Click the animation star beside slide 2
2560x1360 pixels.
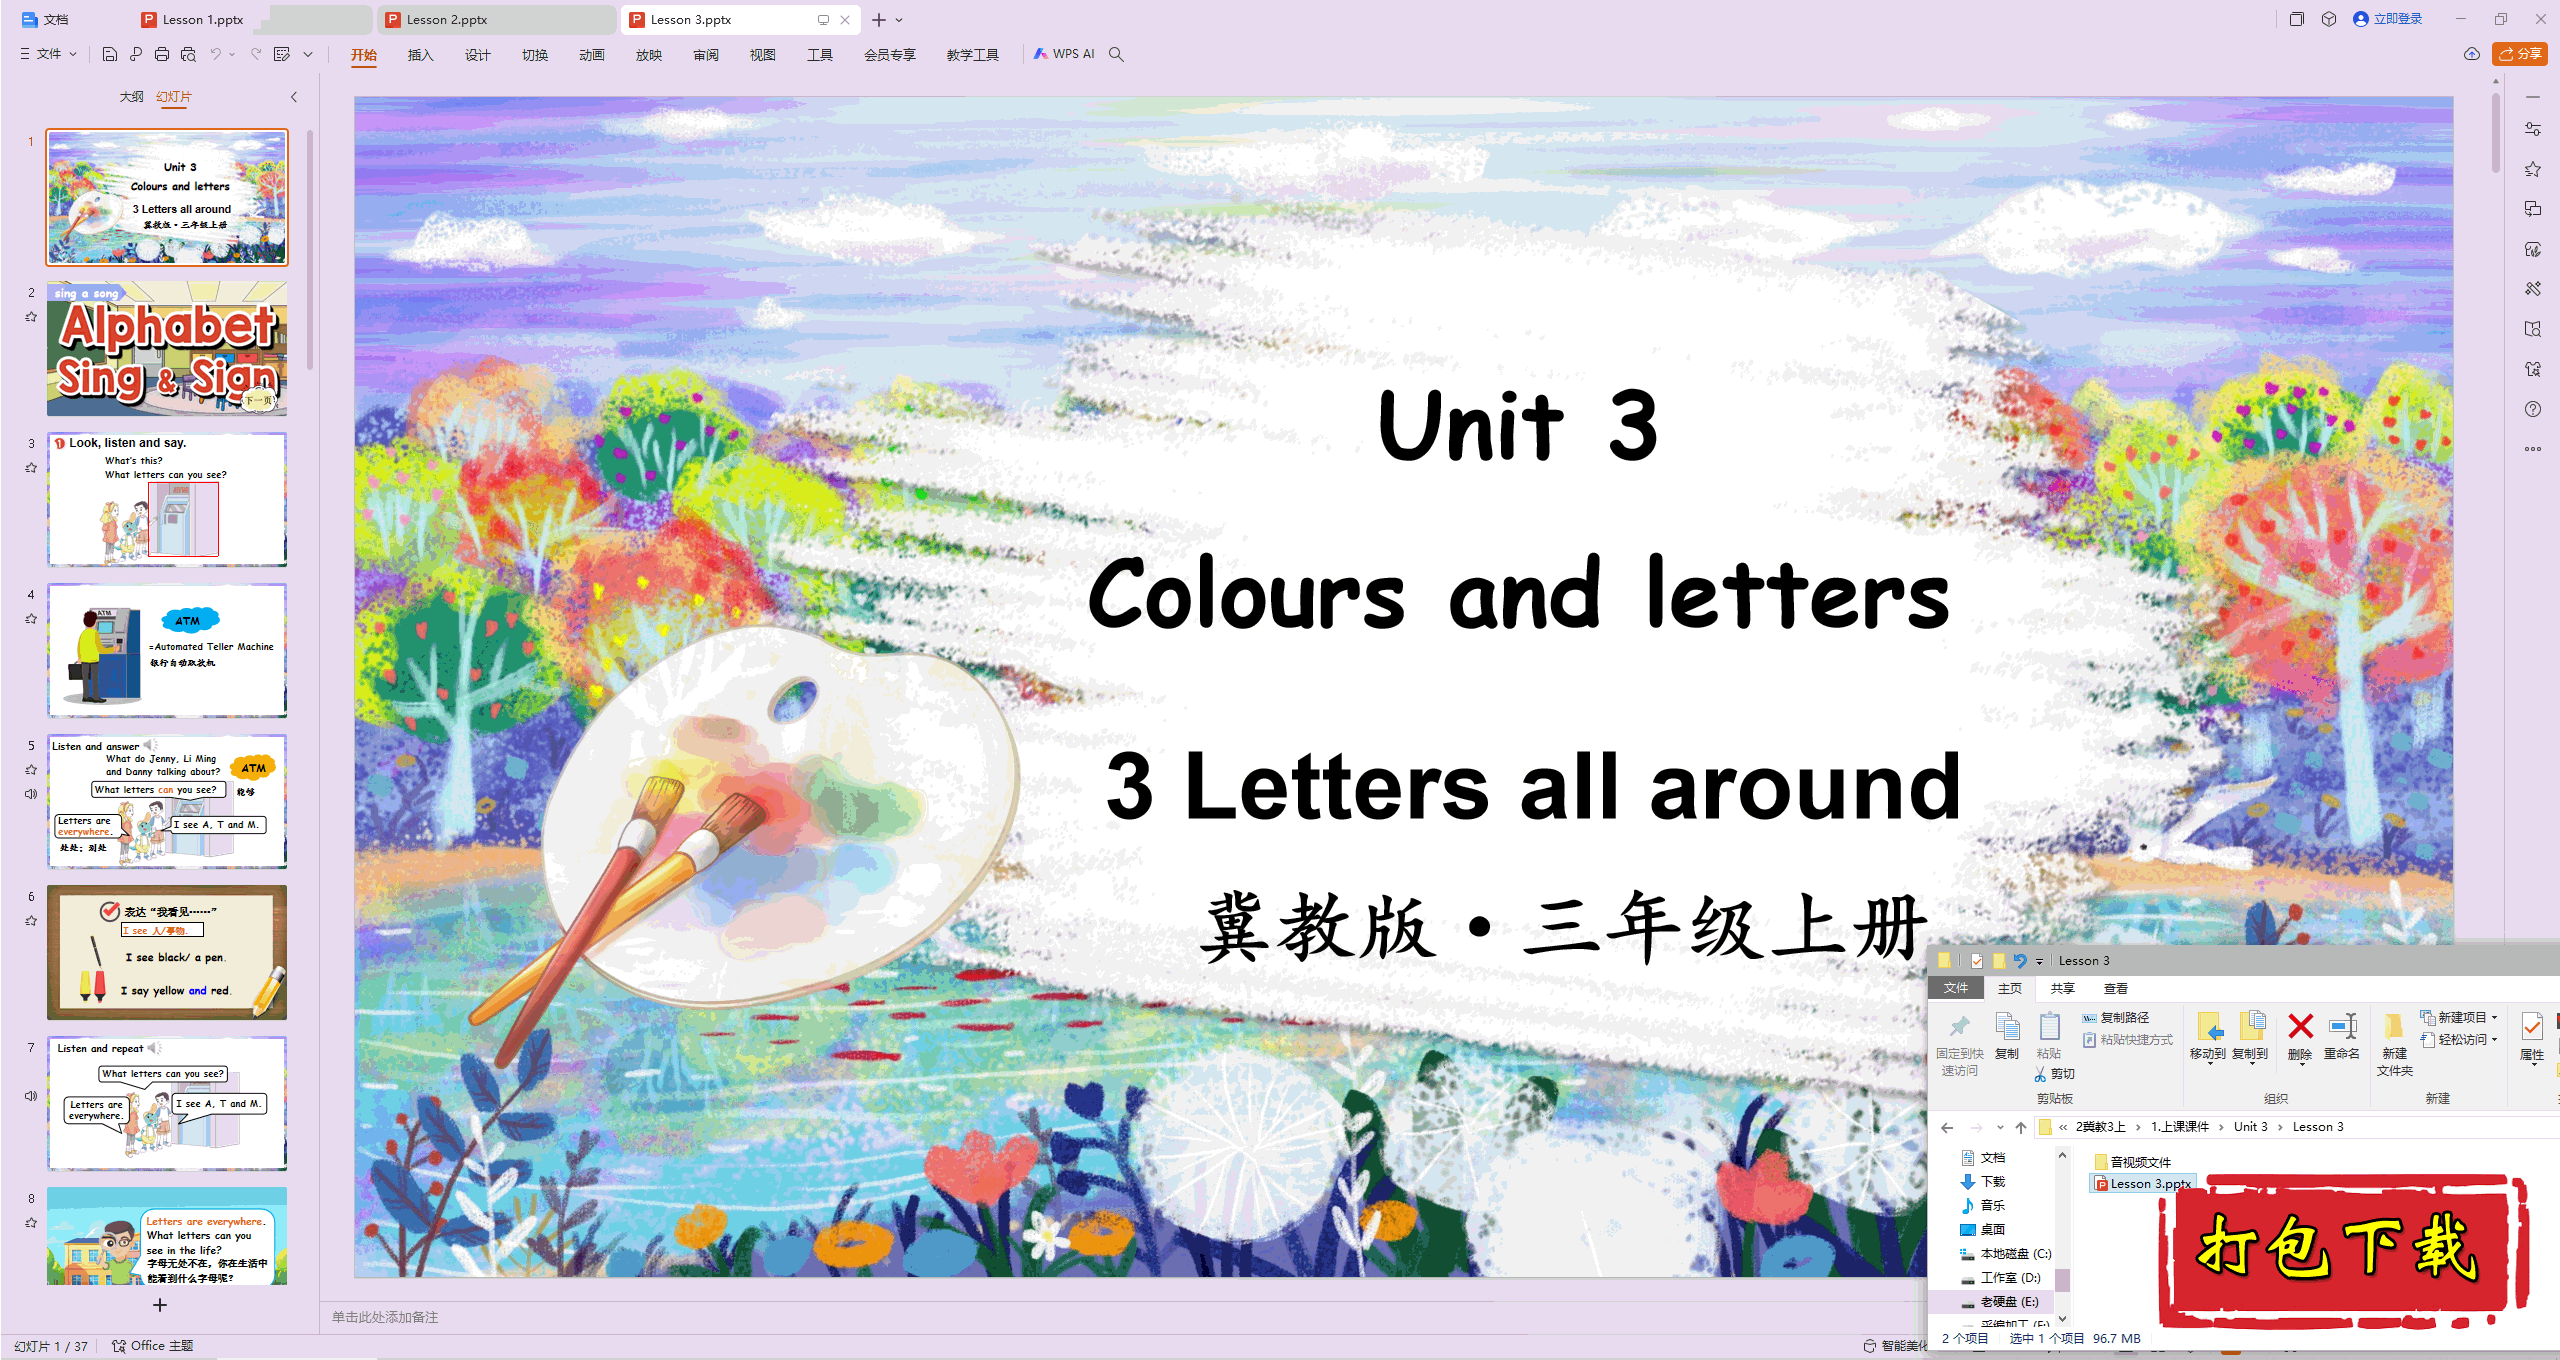(31, 317)
